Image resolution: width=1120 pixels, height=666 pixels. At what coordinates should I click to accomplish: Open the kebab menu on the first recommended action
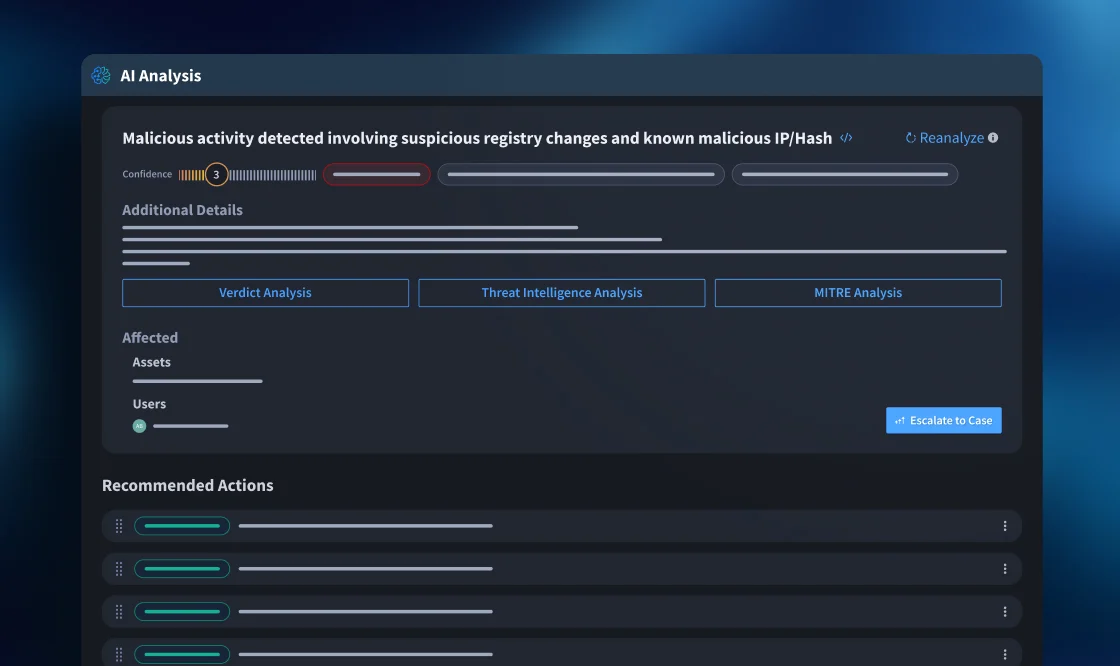click(1005, 525)
